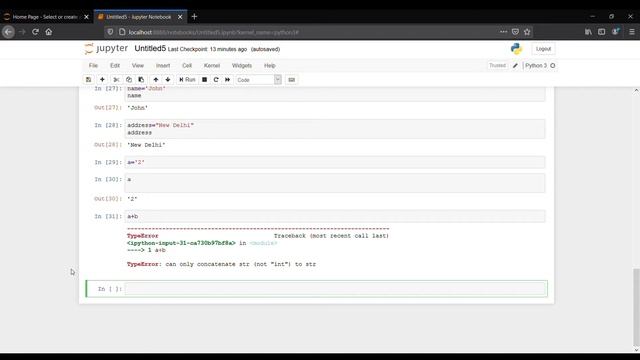The width and height of the screenshot is (640, 360).
Task: Click the output text 'John'
Action: click(138, 108)
